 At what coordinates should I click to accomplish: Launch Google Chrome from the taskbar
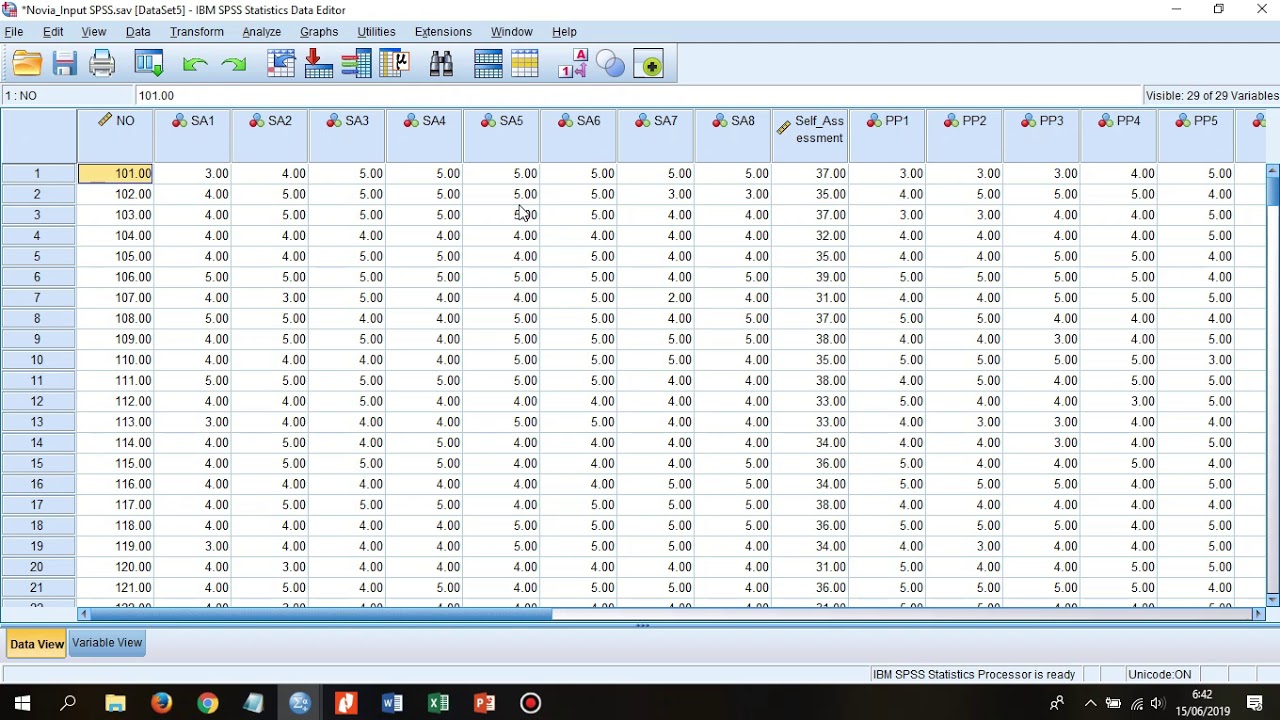point(207,703)
